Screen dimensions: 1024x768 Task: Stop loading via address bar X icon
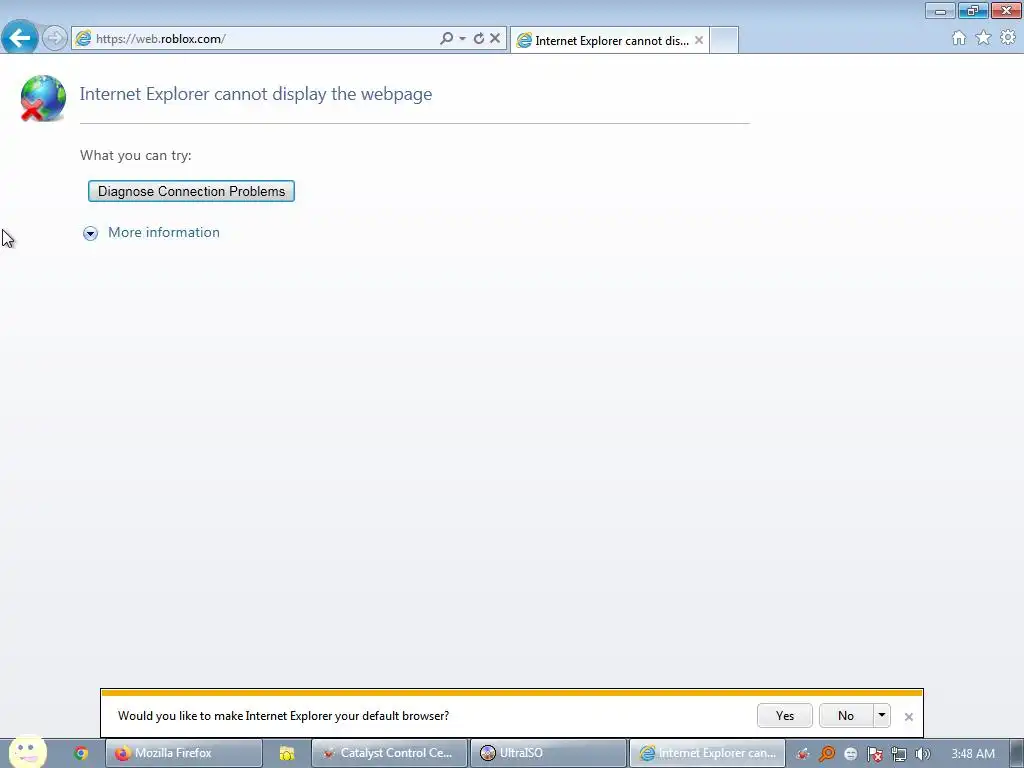pos(495,39)
